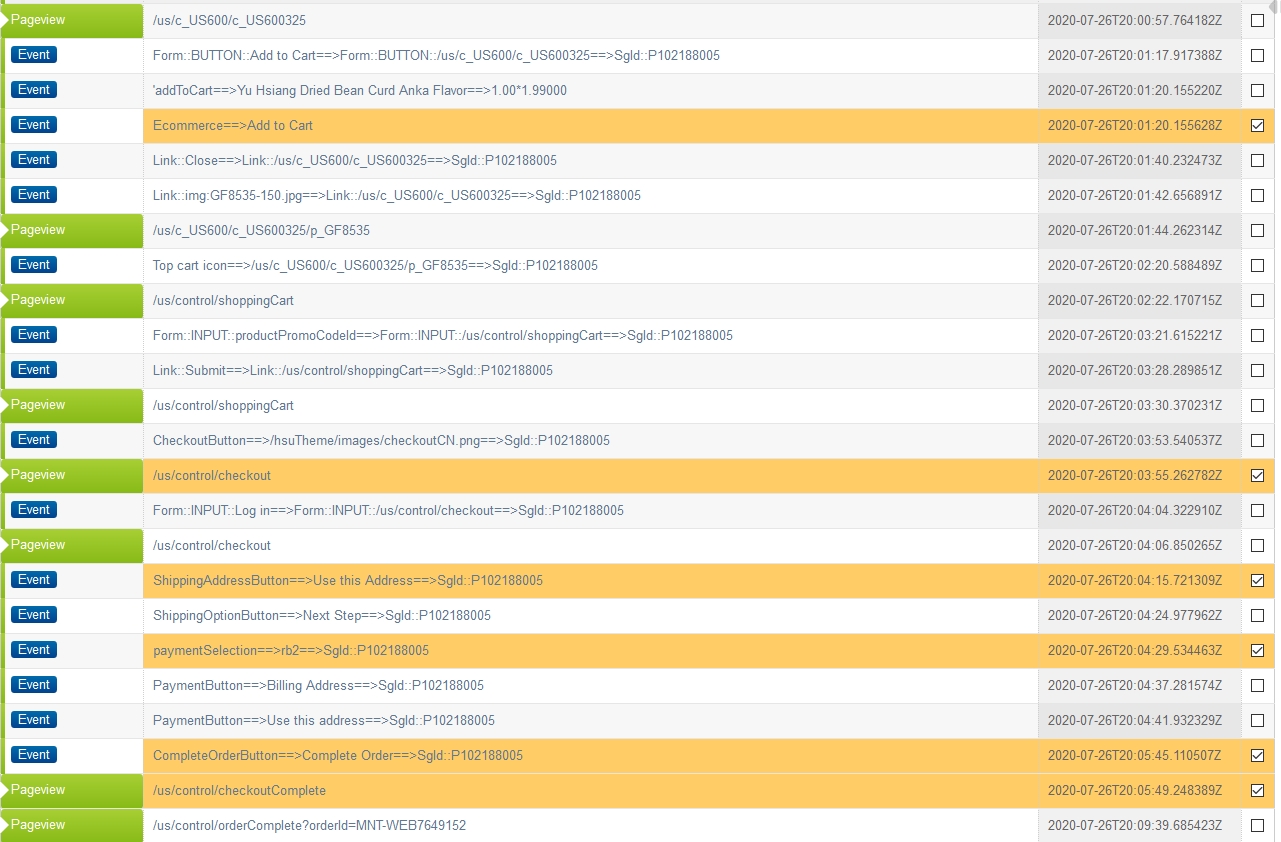1281x842 pixels.
Task: Click timestamp 2020-07-26T20:05:45.110507Z
Action: pyautogui.click(x=1135, y=756)
